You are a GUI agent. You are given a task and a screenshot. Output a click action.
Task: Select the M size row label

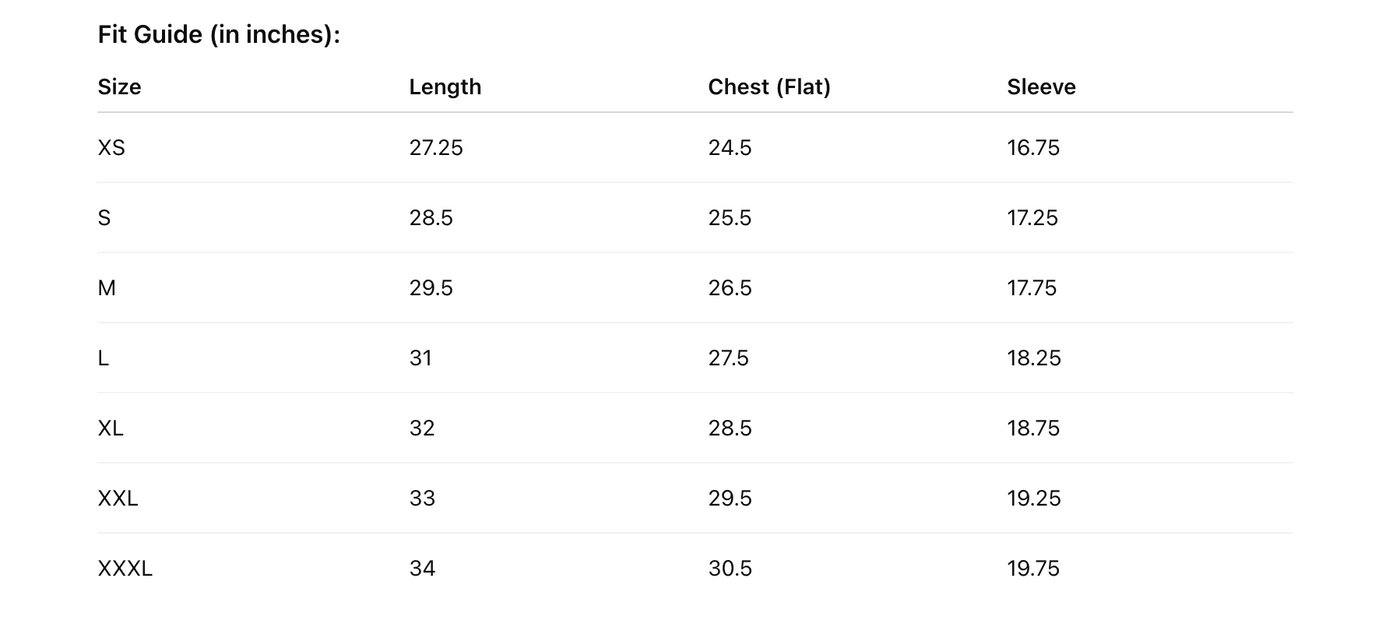107,288
